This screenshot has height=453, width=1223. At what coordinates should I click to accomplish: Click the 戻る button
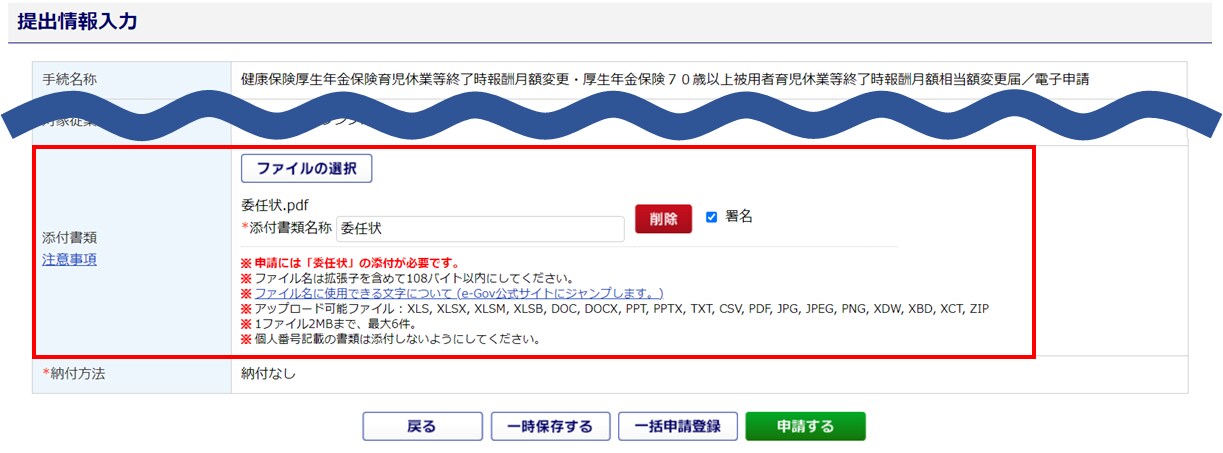(421, 427)
